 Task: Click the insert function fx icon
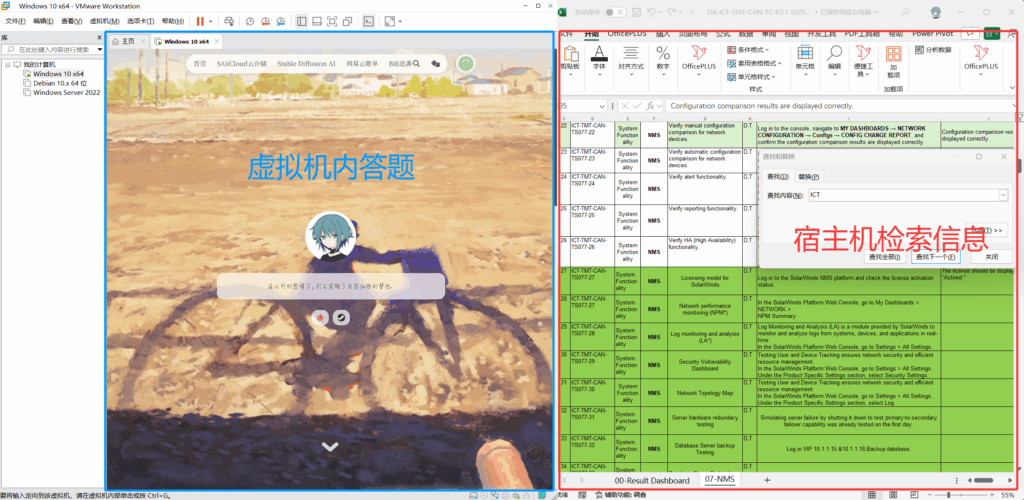650,105
